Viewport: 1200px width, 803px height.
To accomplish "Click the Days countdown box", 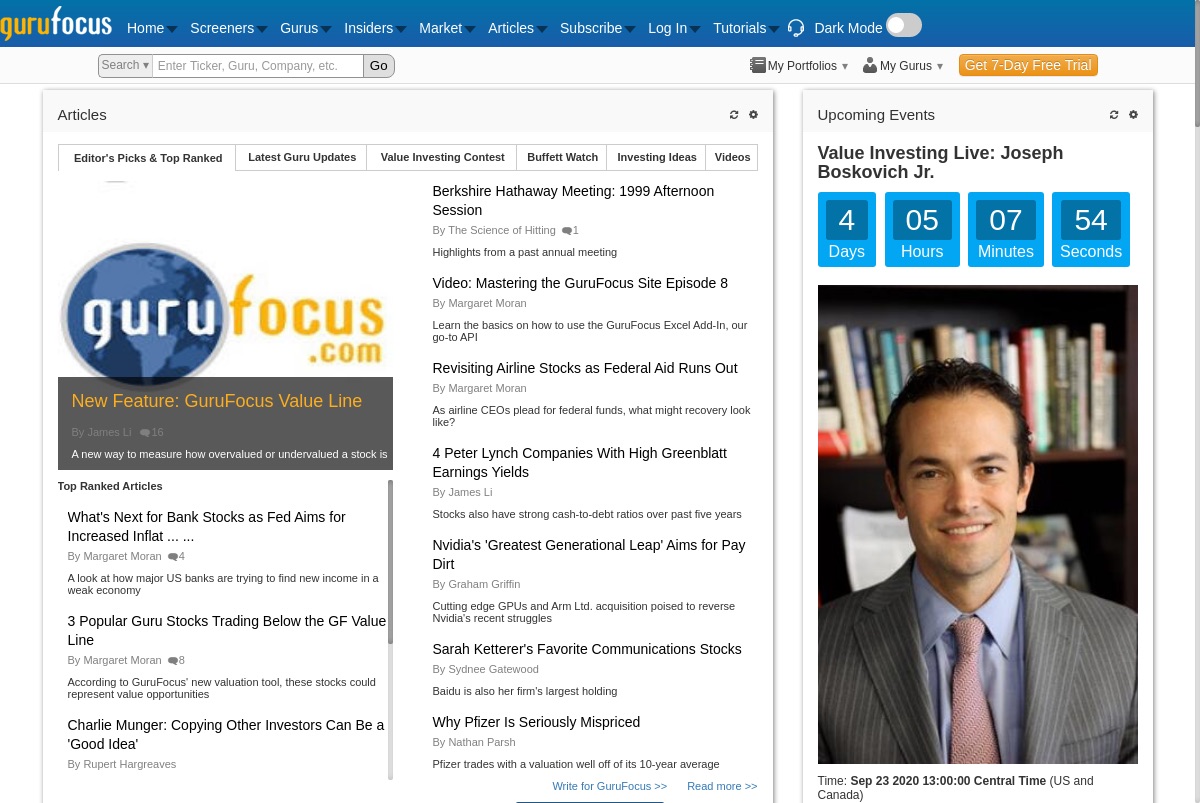I will pyautogui.click(x=847, y=230).
